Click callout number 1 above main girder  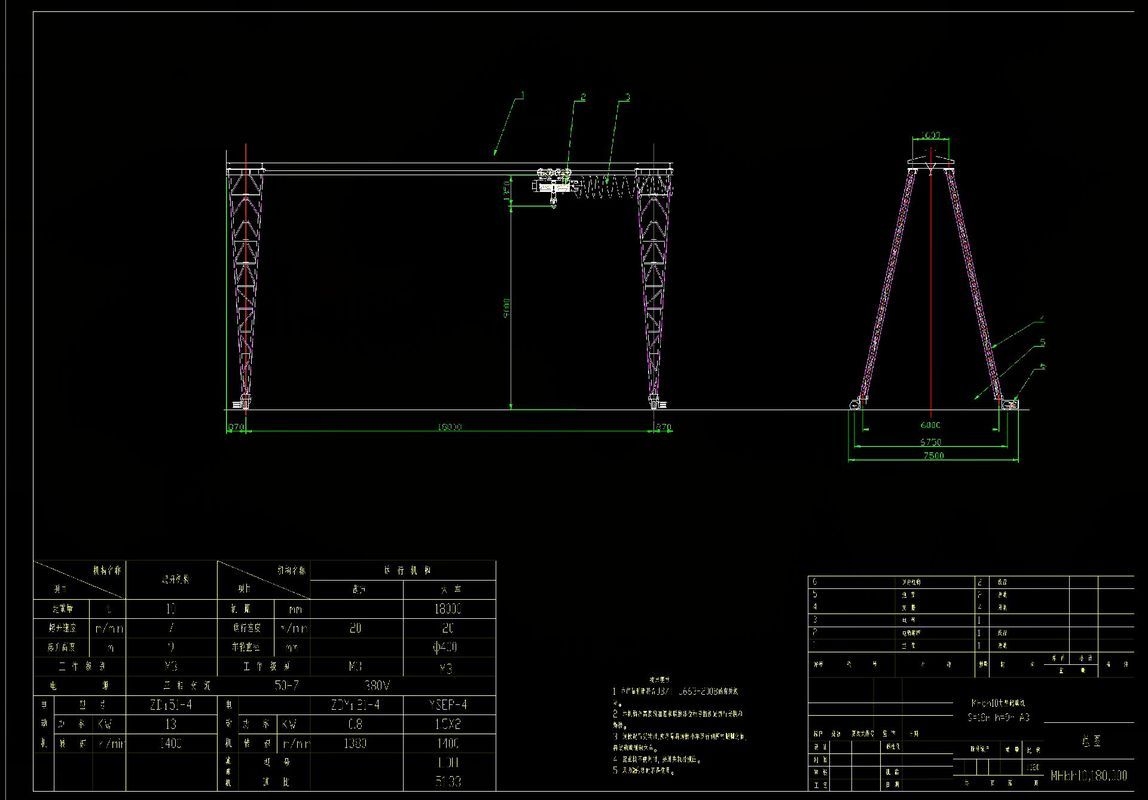522,95
